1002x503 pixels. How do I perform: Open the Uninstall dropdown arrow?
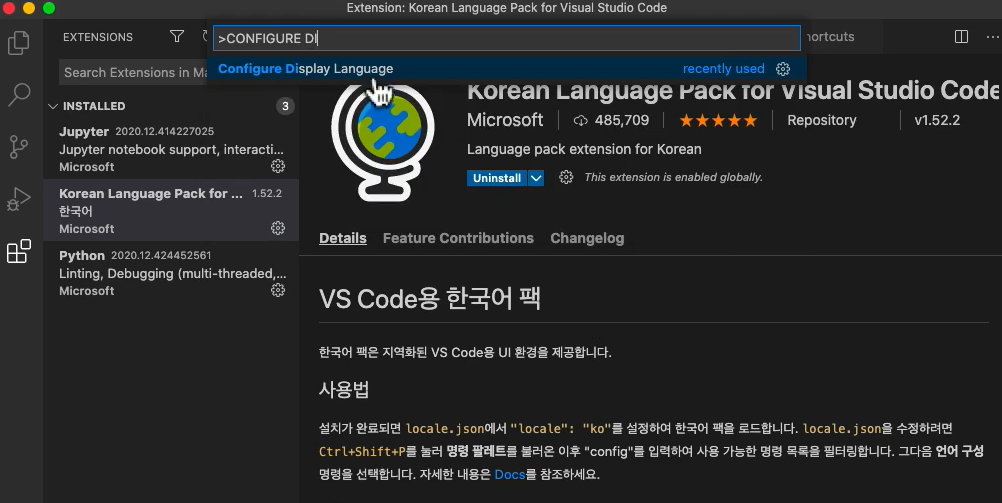pos(536,178)
